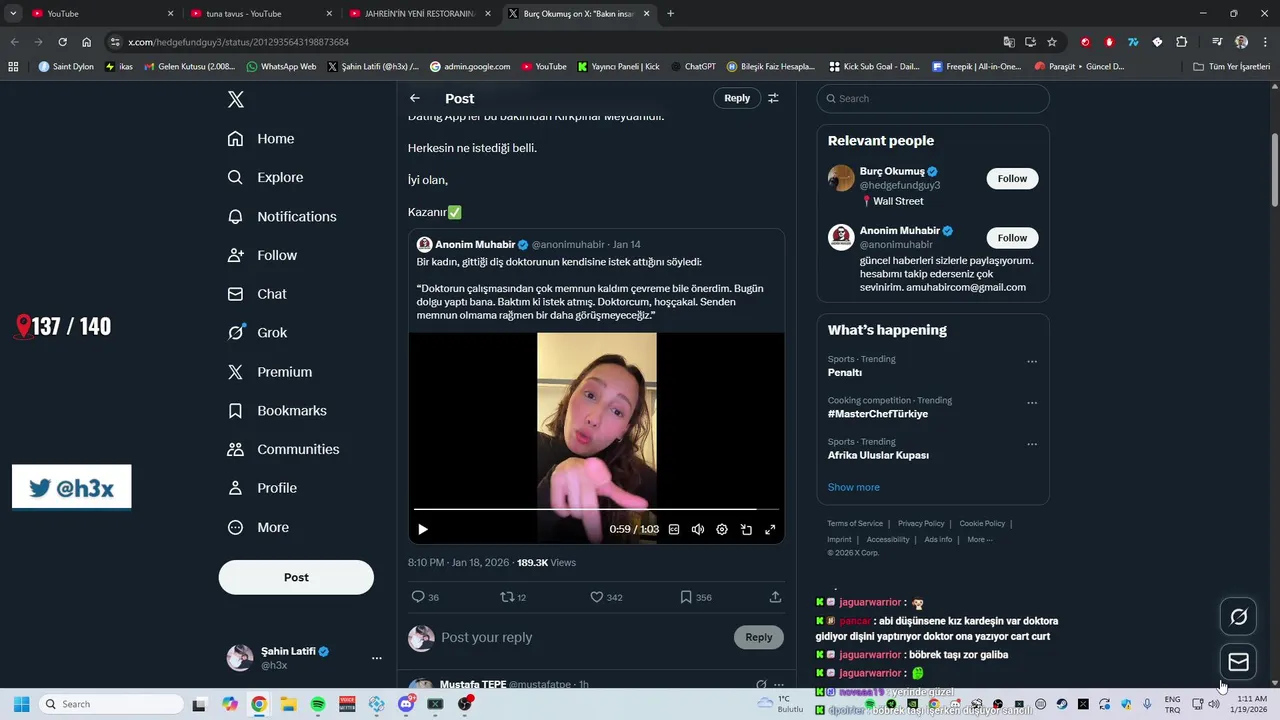1280x720 pixels.
Task: Follow Burç Okumuş
Action: coord(1012,179)
